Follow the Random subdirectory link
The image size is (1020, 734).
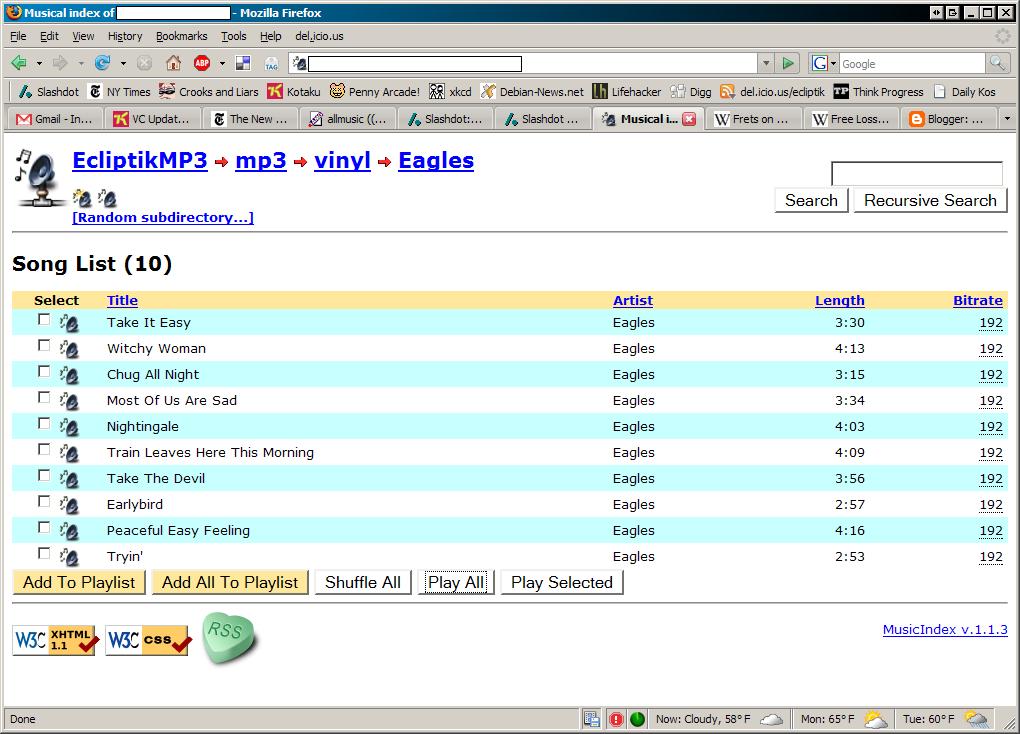[x=163, y=218]
